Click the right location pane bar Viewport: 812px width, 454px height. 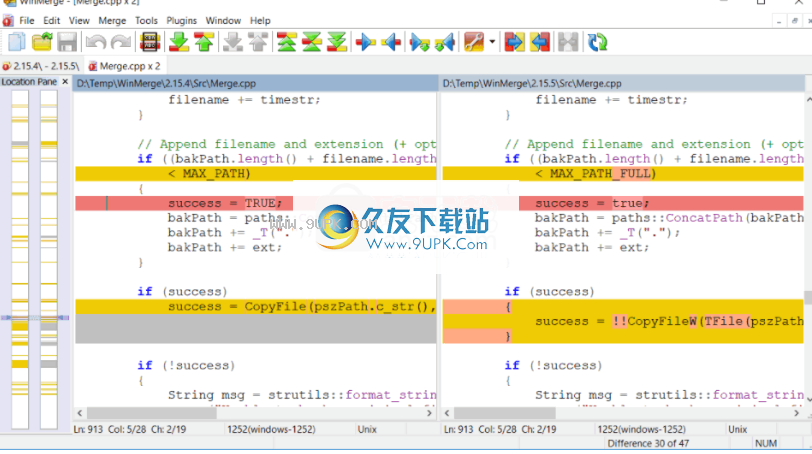tap(49, 259)
